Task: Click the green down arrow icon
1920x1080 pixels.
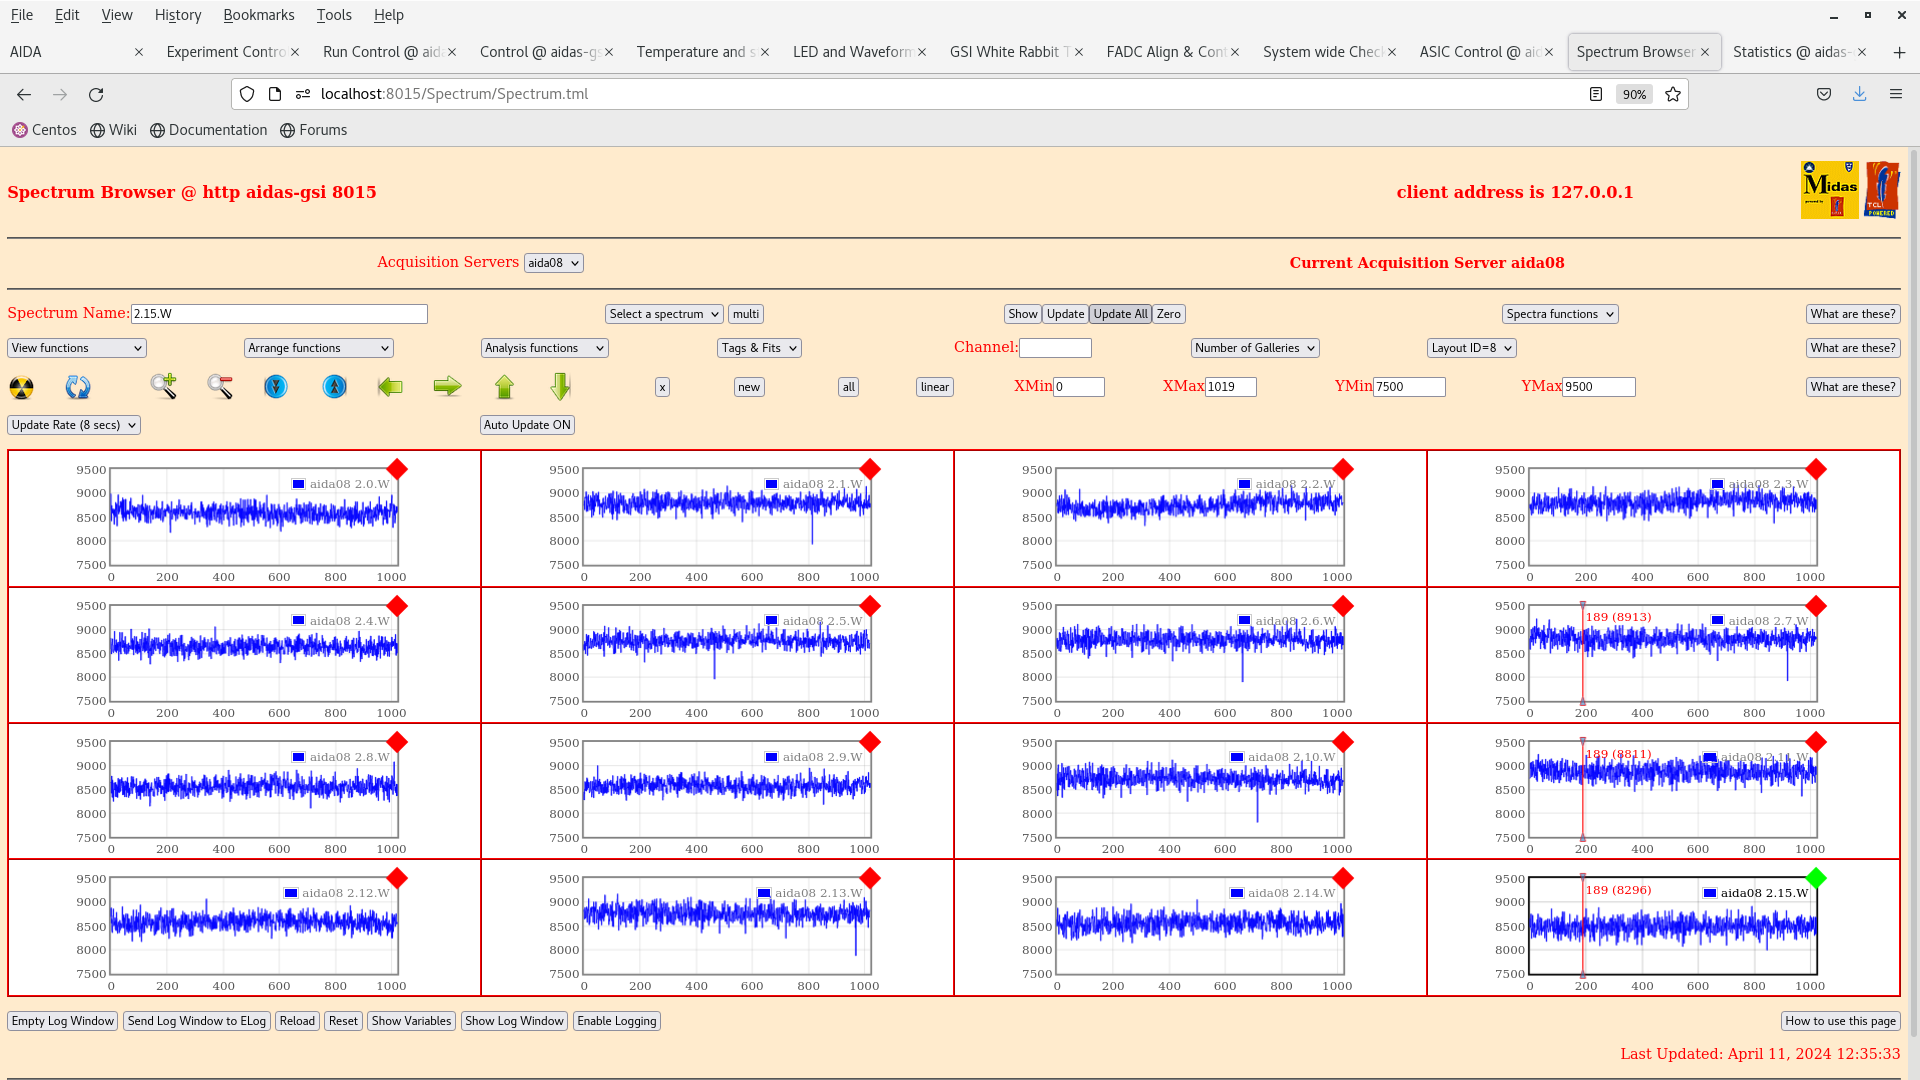Action: tap(560, 387)
